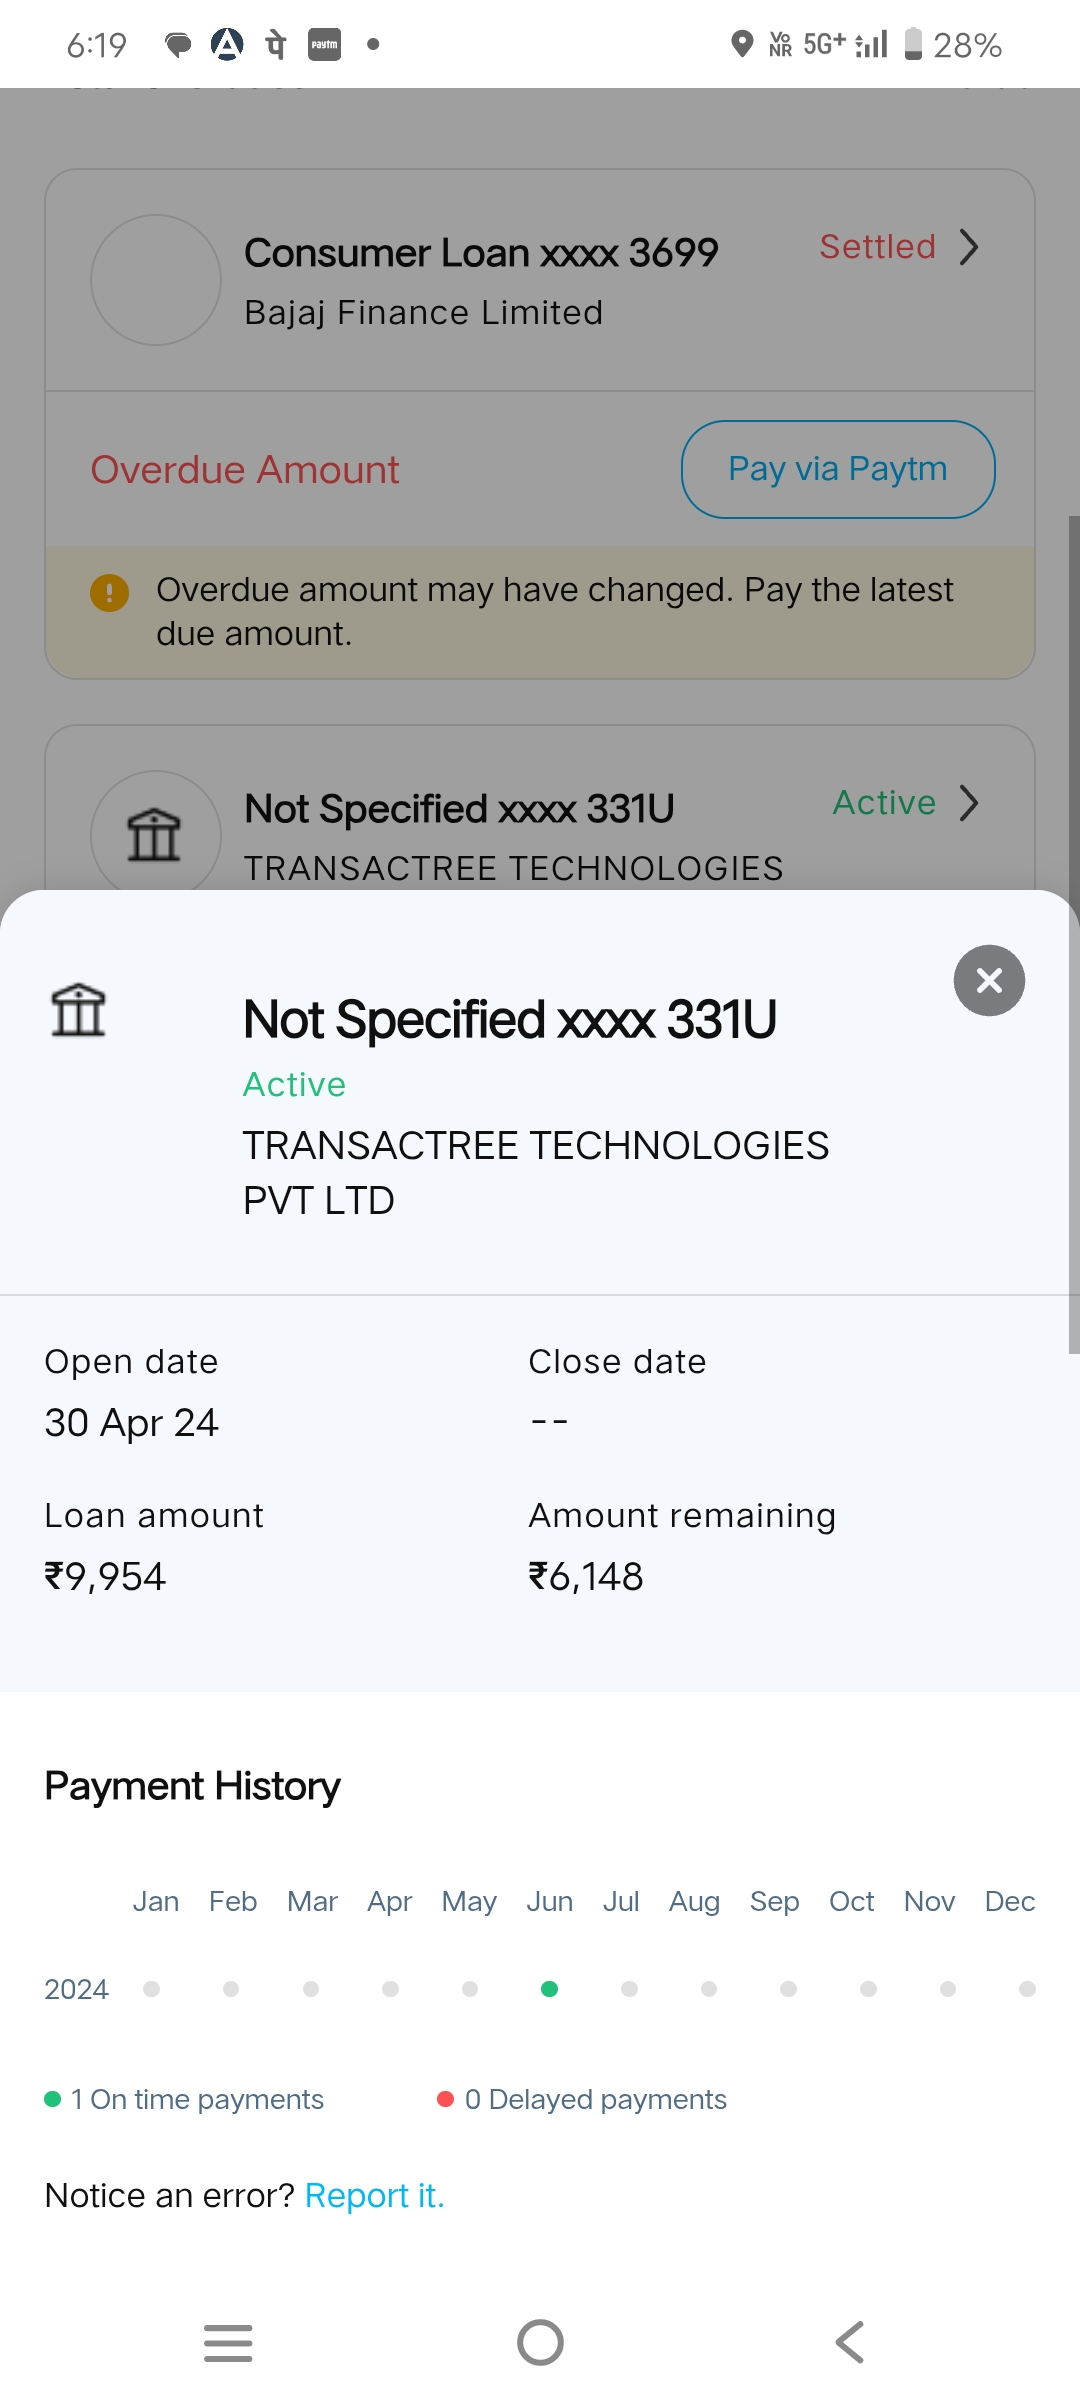Click Pay via Paytm button
The image size is (1080, 2400).
838,469
